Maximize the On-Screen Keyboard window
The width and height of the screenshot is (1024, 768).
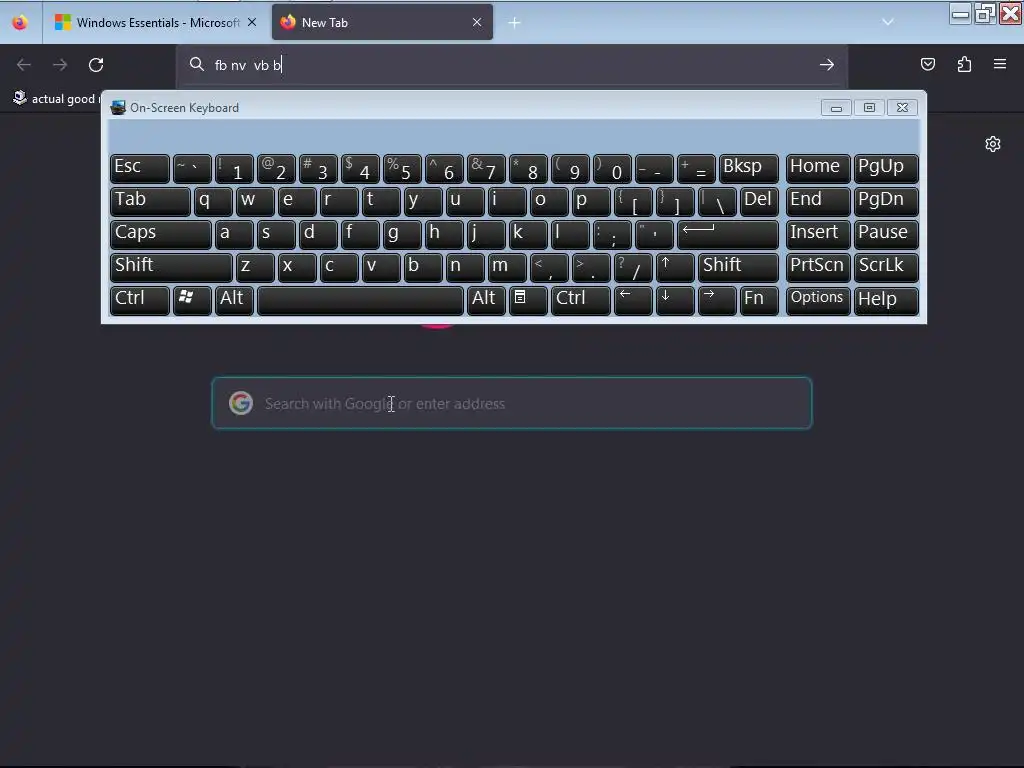pos(869,108)
